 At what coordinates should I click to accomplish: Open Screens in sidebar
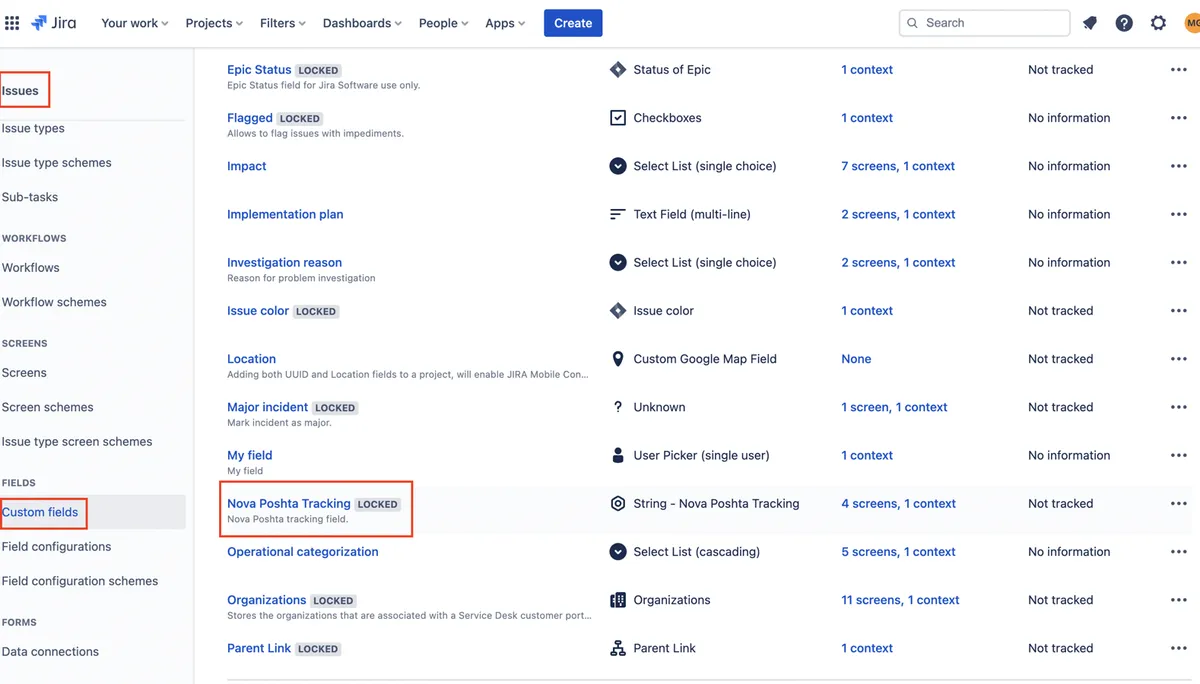24,373
